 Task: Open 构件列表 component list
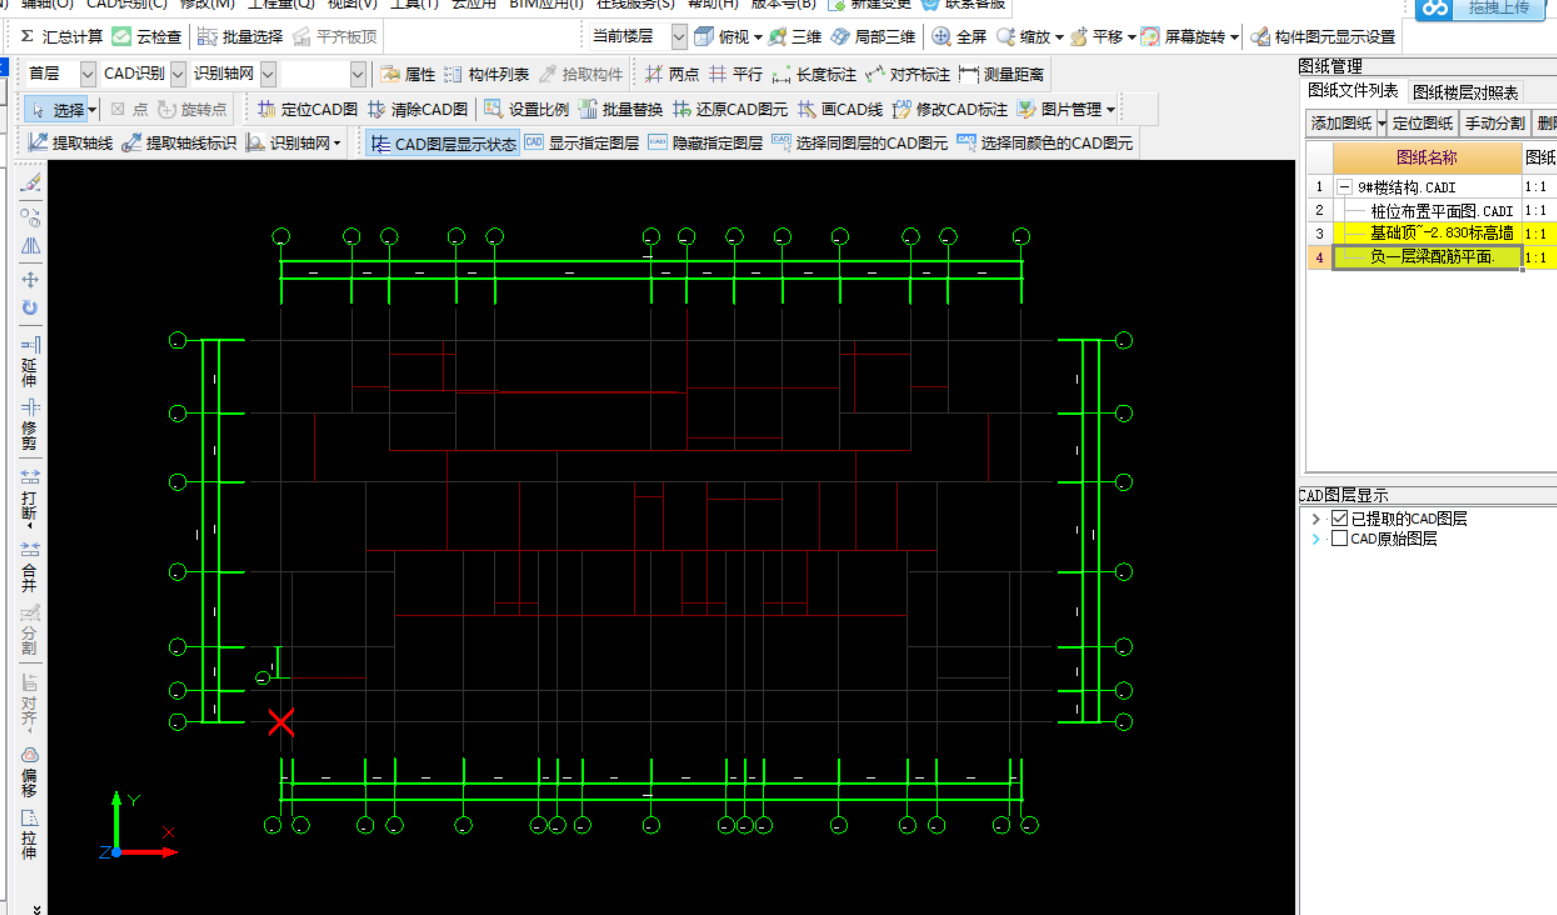coord(486,75)
